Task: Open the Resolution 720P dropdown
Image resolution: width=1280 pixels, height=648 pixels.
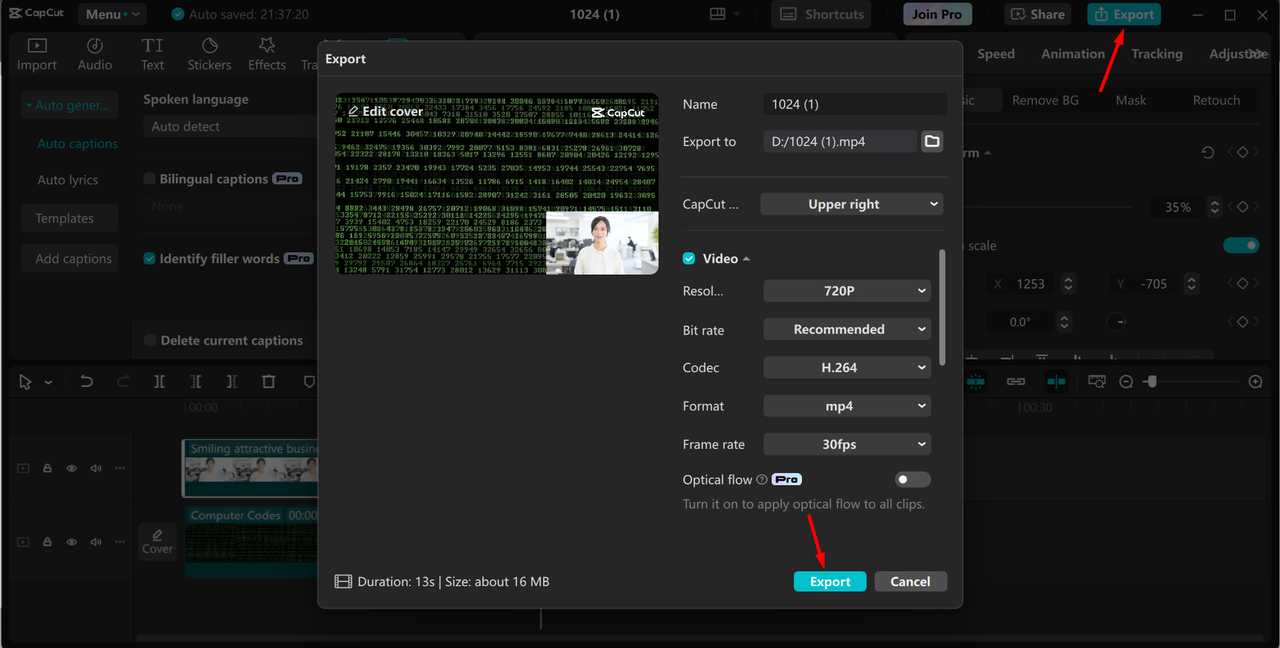Action: pyautogui.click(x=847, y=291)
